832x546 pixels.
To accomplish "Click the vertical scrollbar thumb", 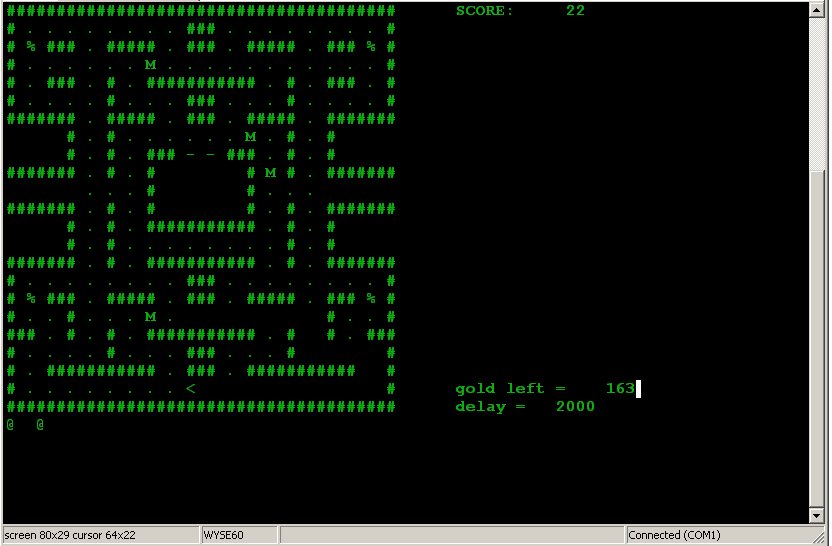I will click(x=817, y=90).
